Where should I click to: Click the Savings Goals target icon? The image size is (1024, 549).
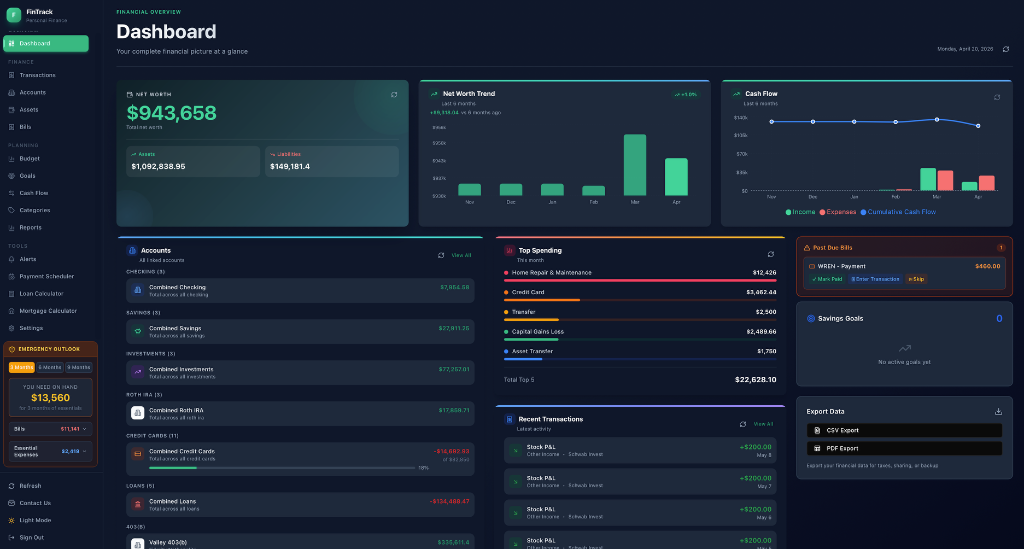[x=810, y=319]
